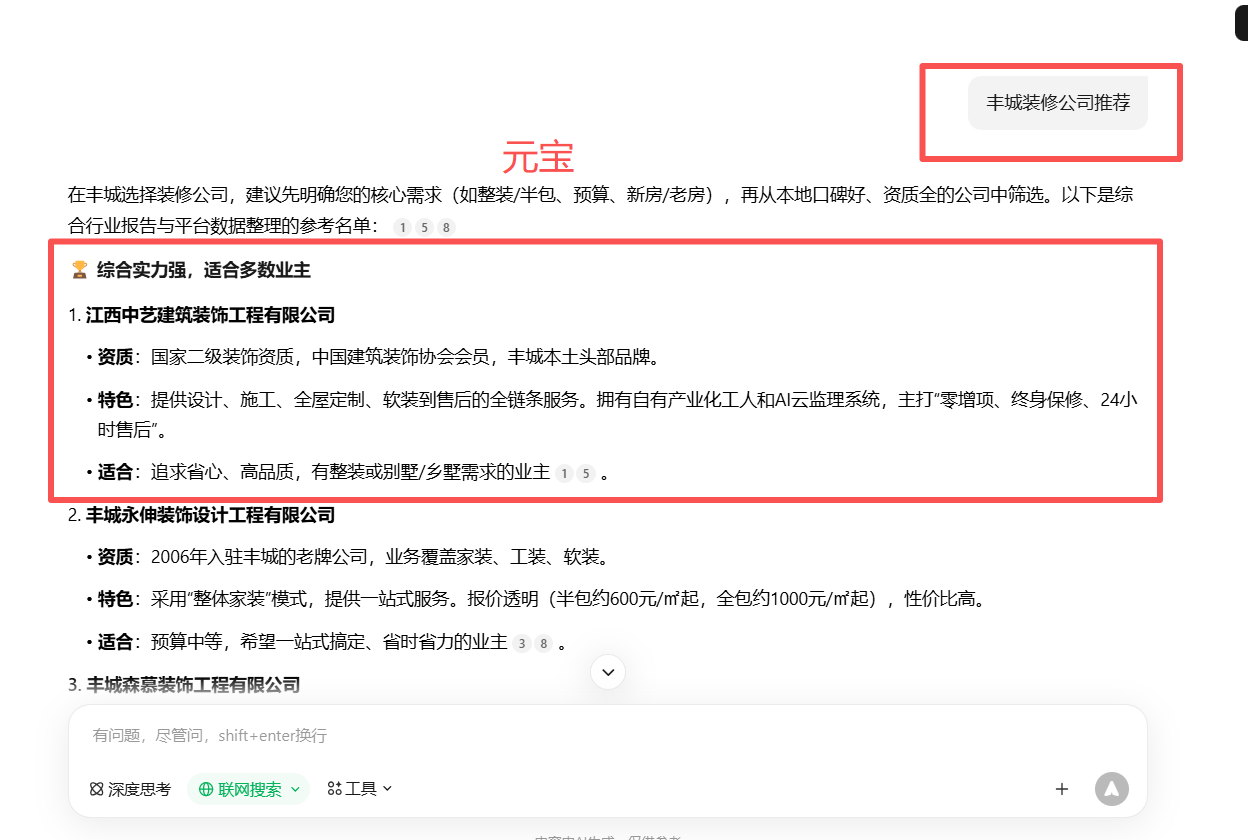
Task: Open citation 8 after 参考名单
Action: [x=446, y=227]
